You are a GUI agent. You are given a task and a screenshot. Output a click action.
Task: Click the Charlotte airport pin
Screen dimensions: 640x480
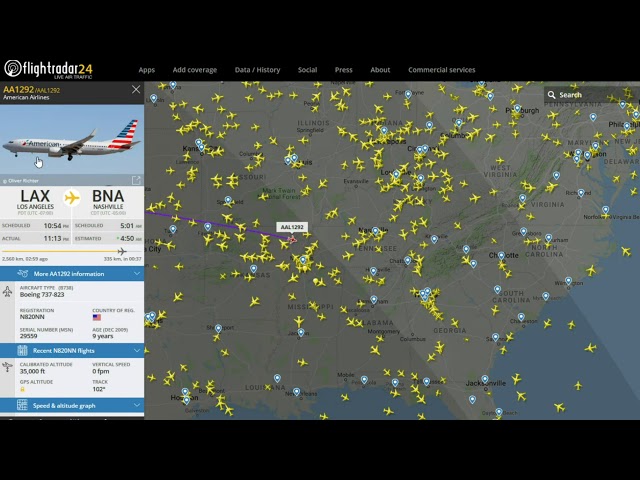click(501, 256)
